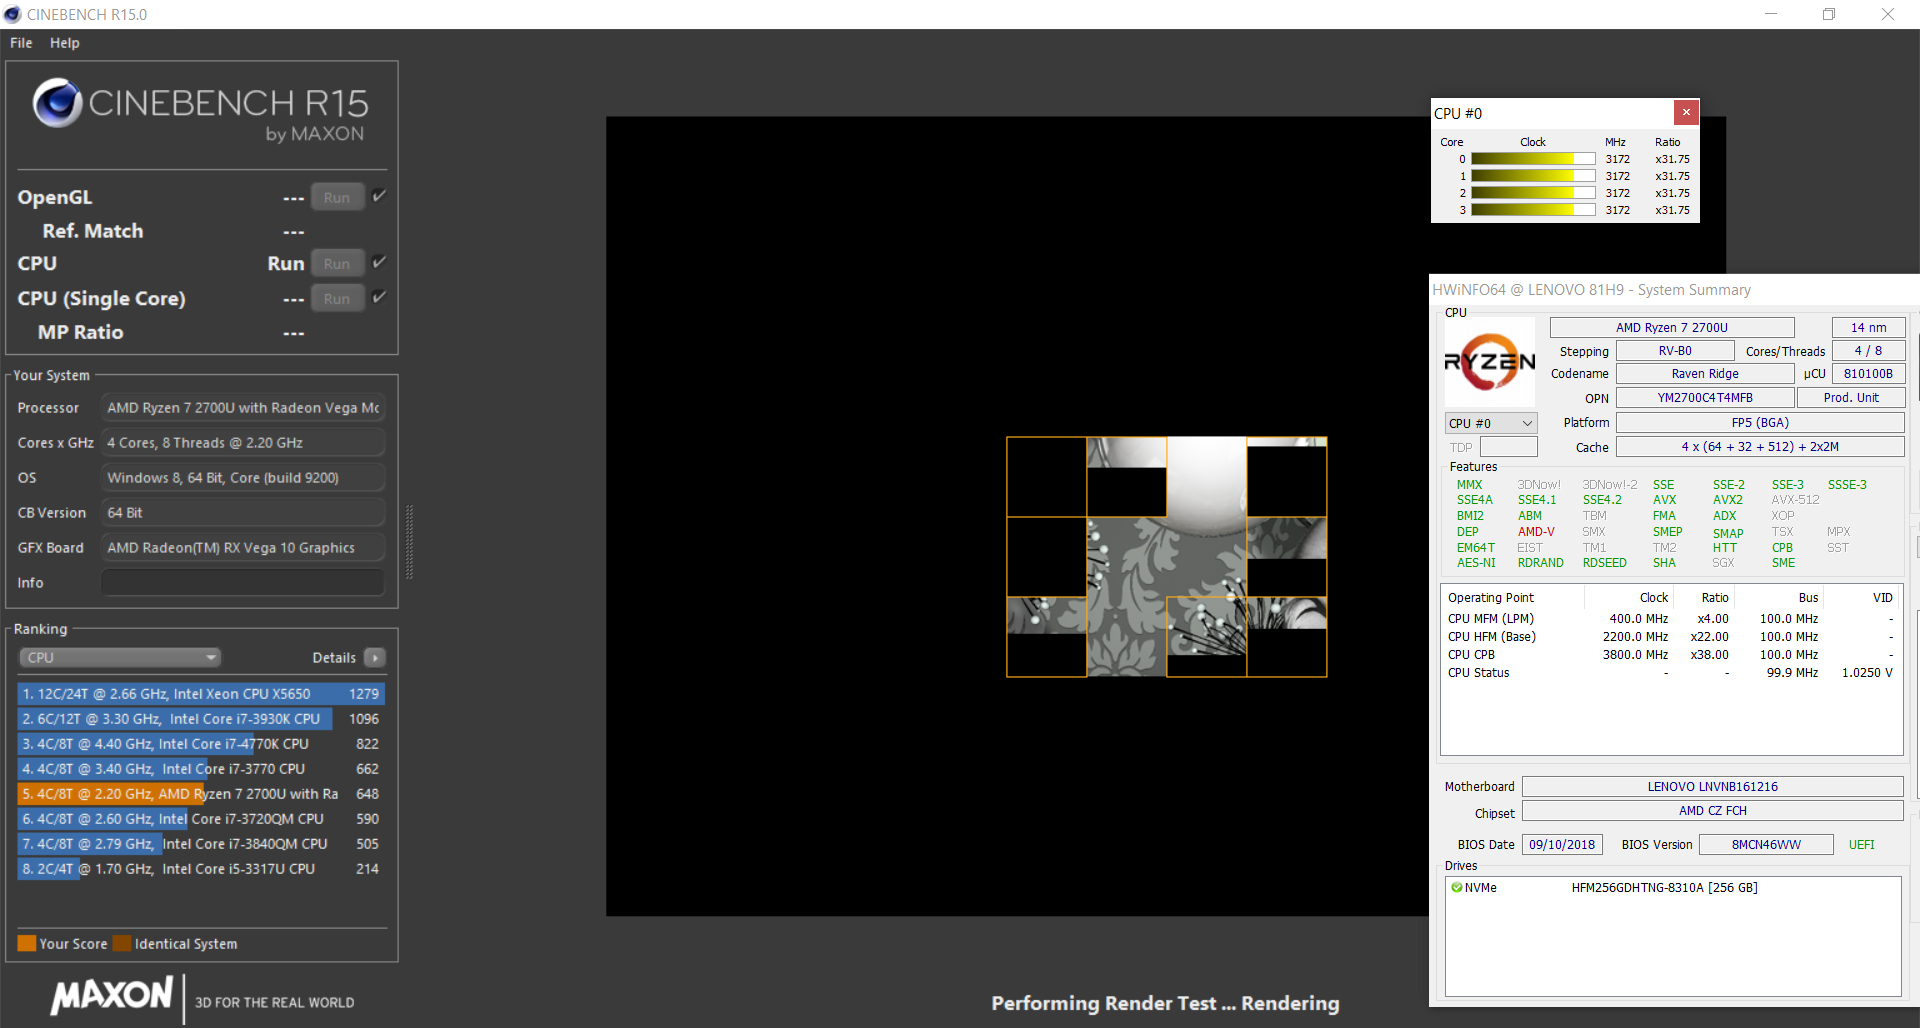Select ranking entry AMD Ryzen 7 2700U
The image size is (1920, 1028).
click(x=201, y=793)
